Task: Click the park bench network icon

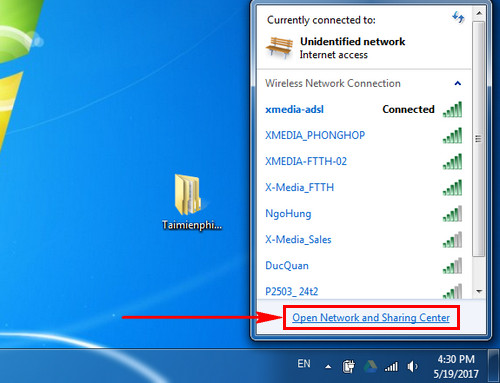Action: [279, 47]
